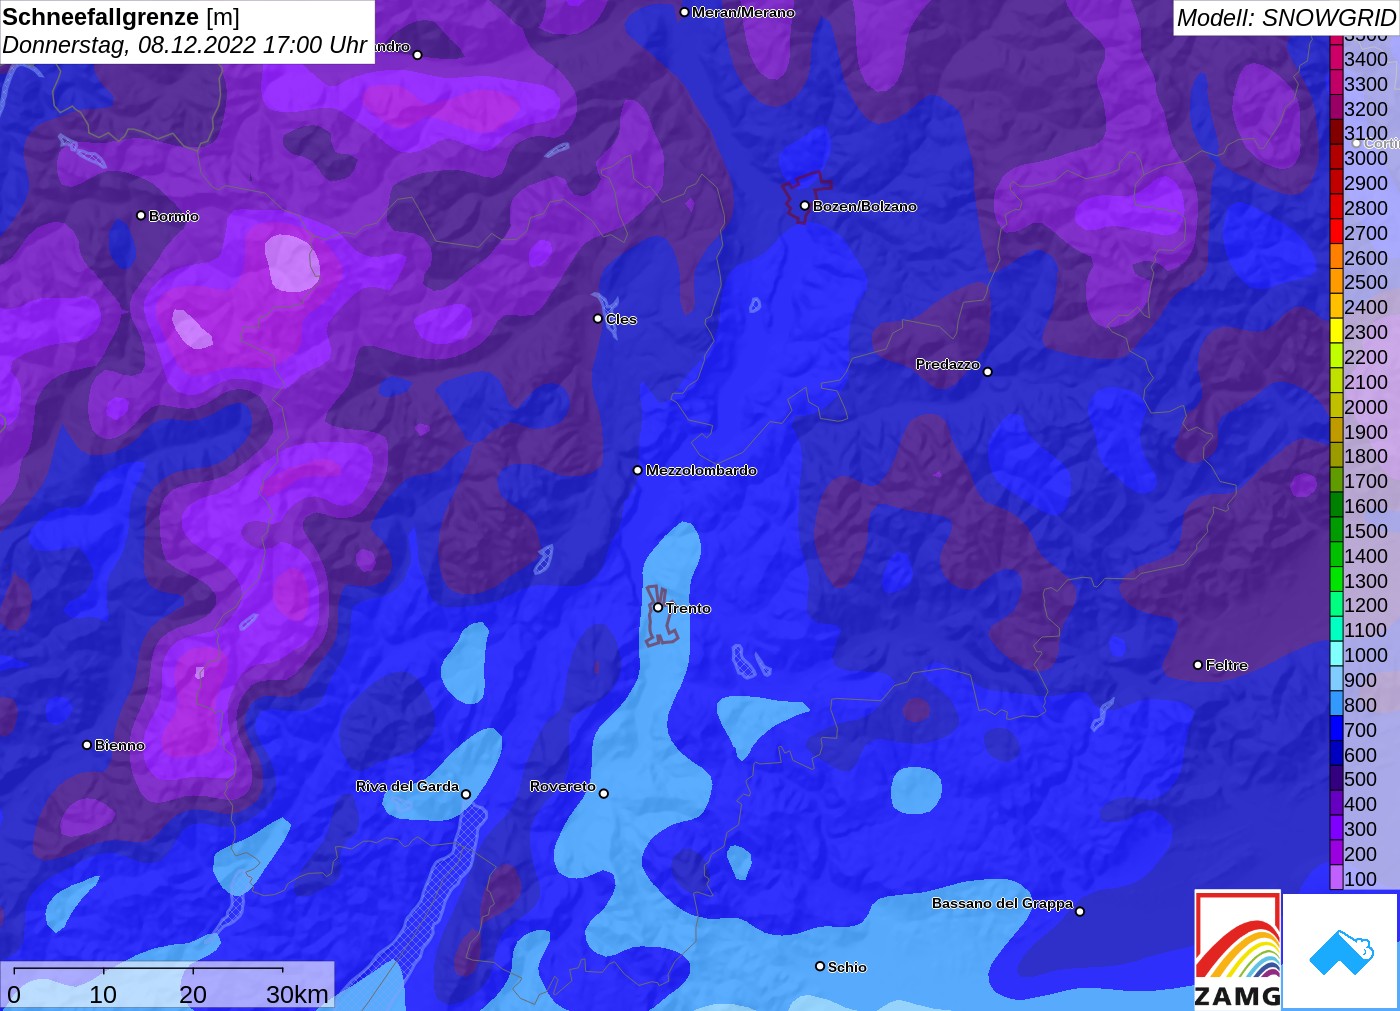Select the Feltre map label
Viewport: 1400px width, 1011px height.
1226,665
